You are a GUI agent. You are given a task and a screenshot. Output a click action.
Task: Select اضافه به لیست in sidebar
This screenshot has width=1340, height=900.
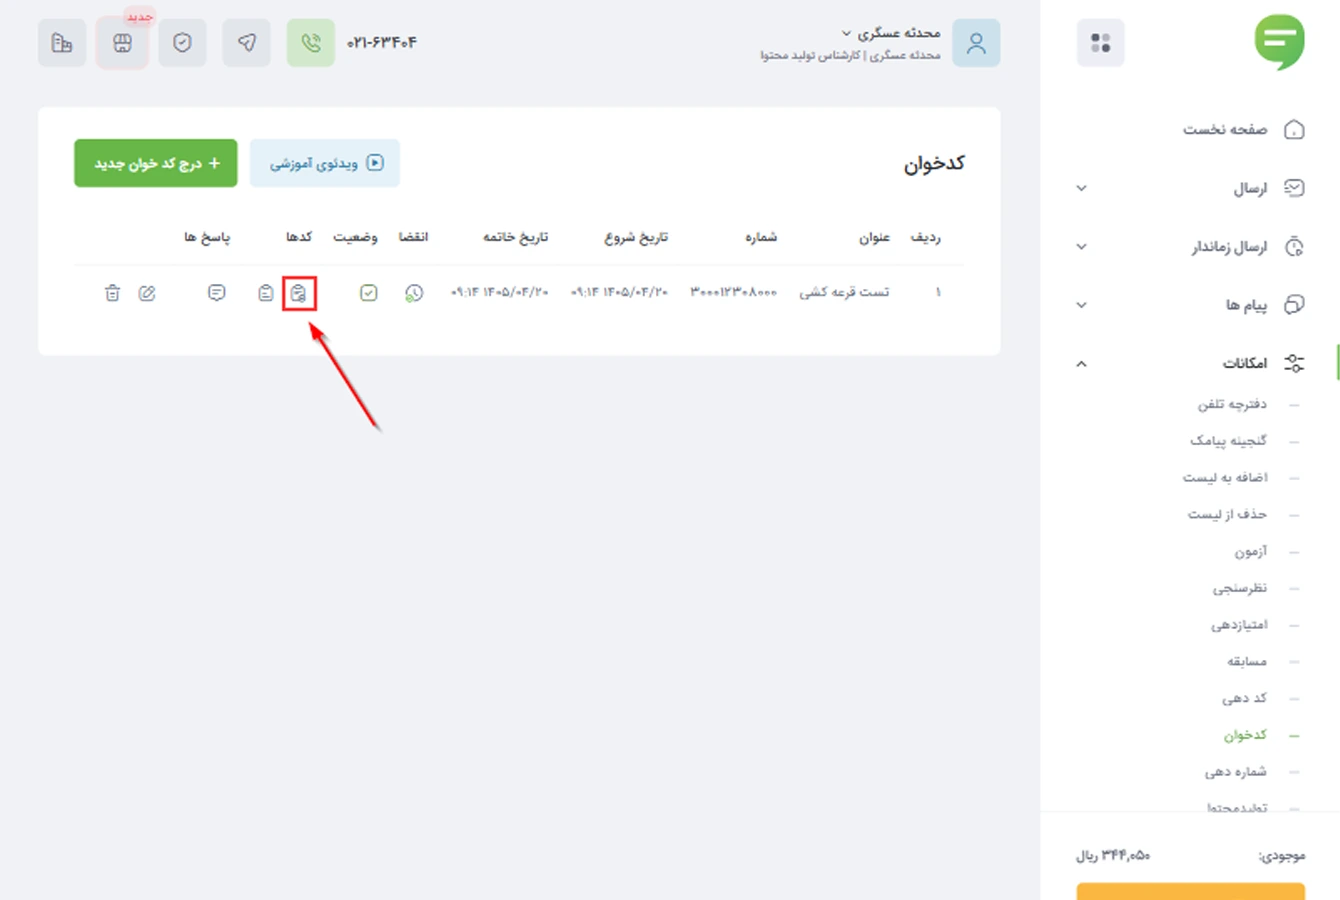coord(1225,477)
